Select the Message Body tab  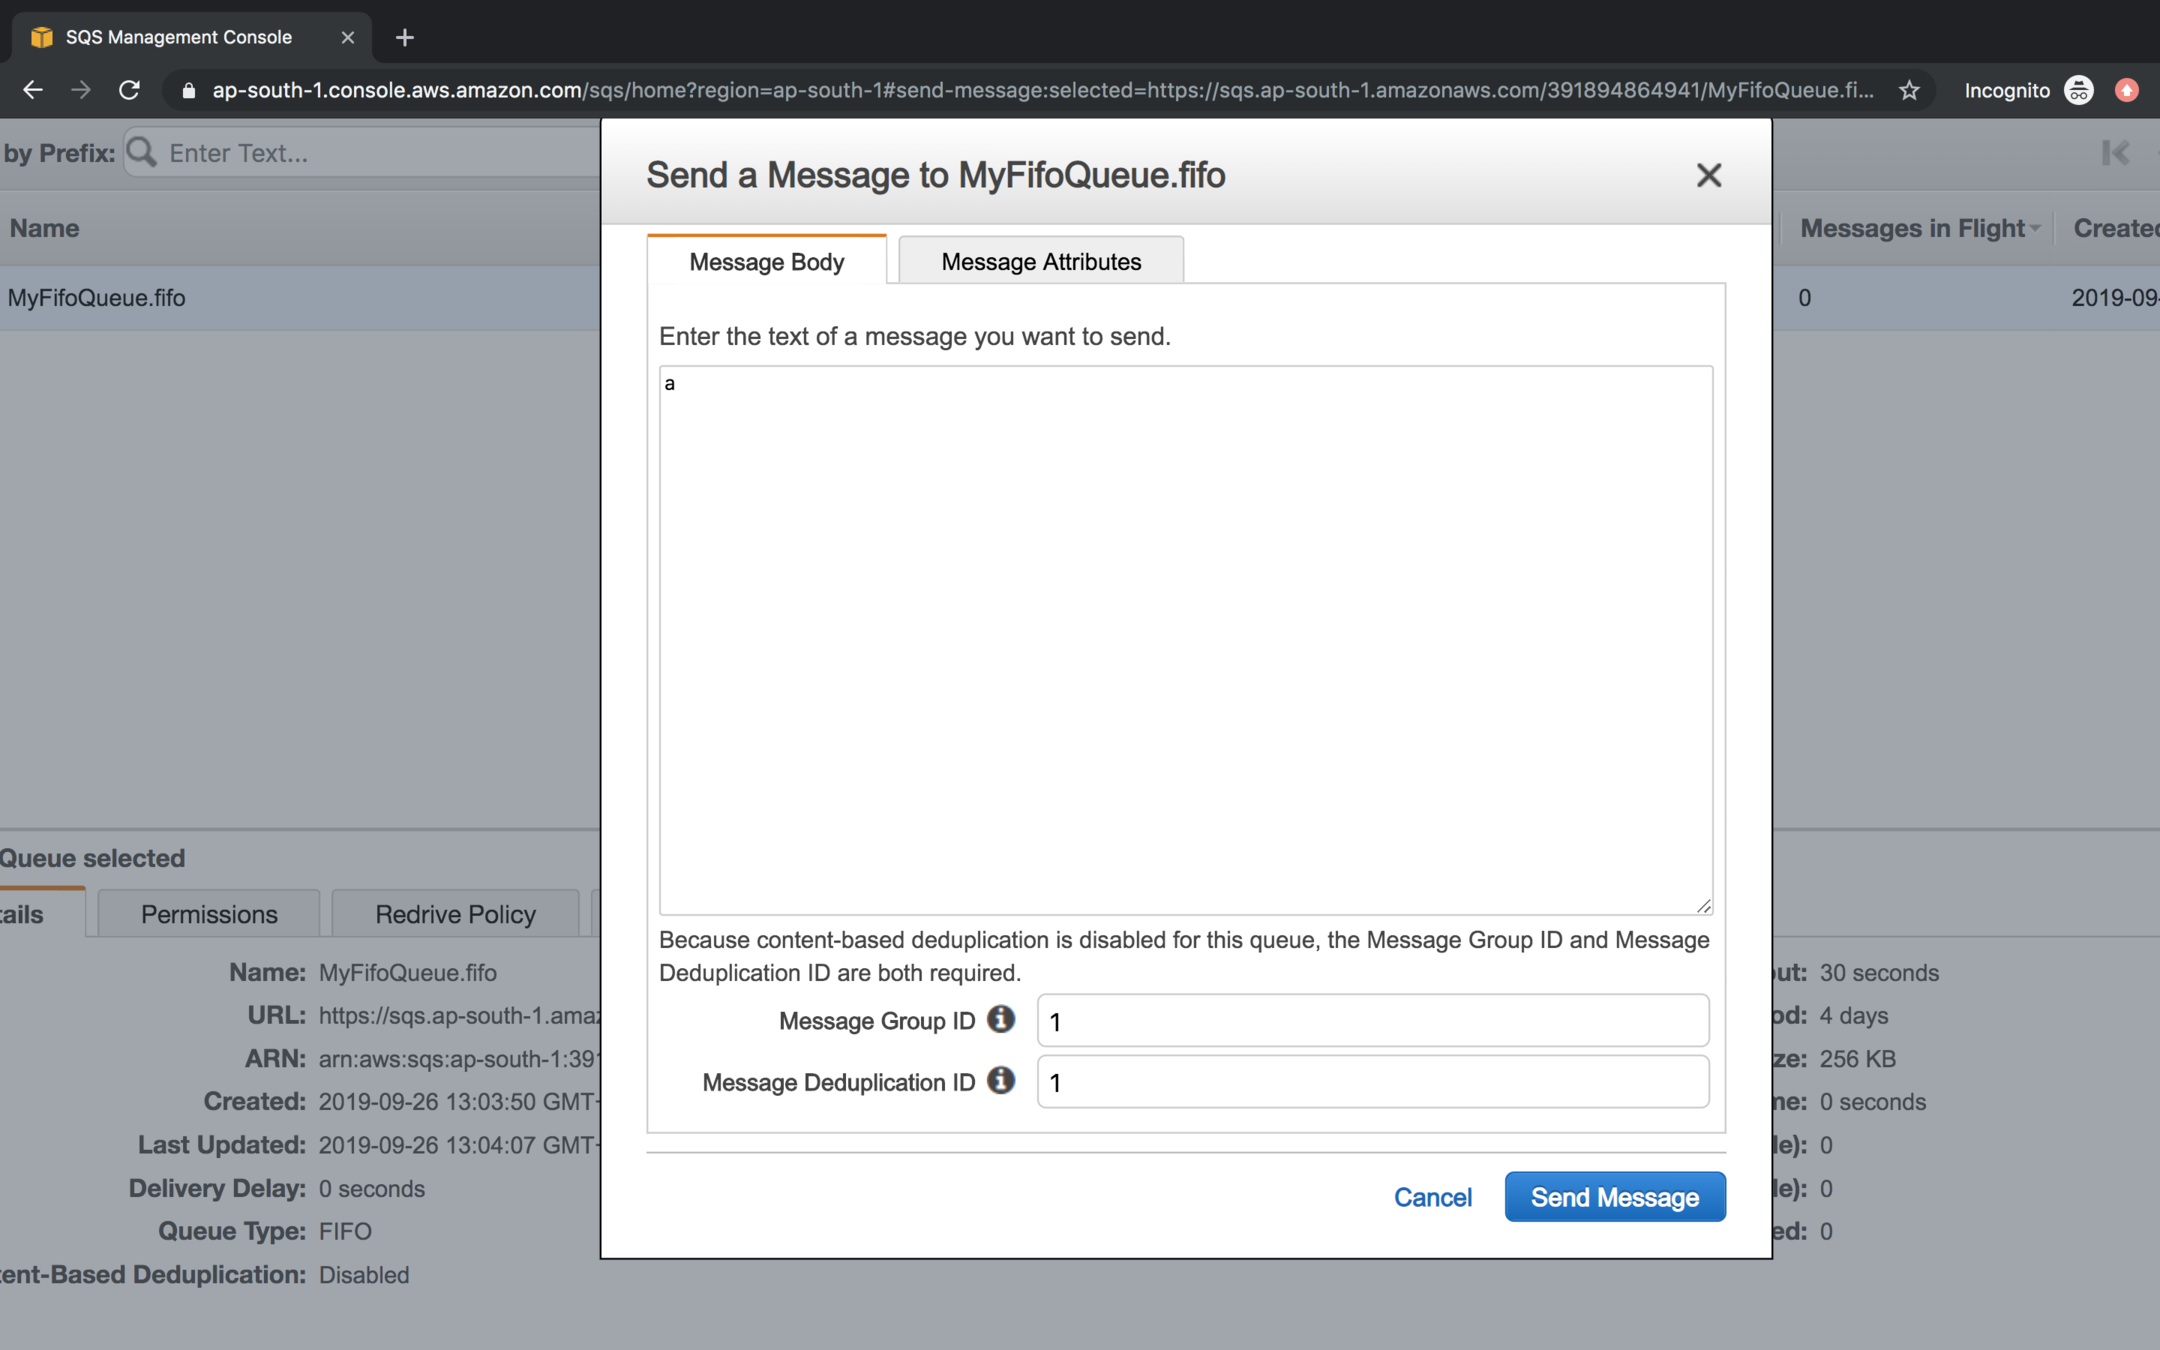coord(766,261)
